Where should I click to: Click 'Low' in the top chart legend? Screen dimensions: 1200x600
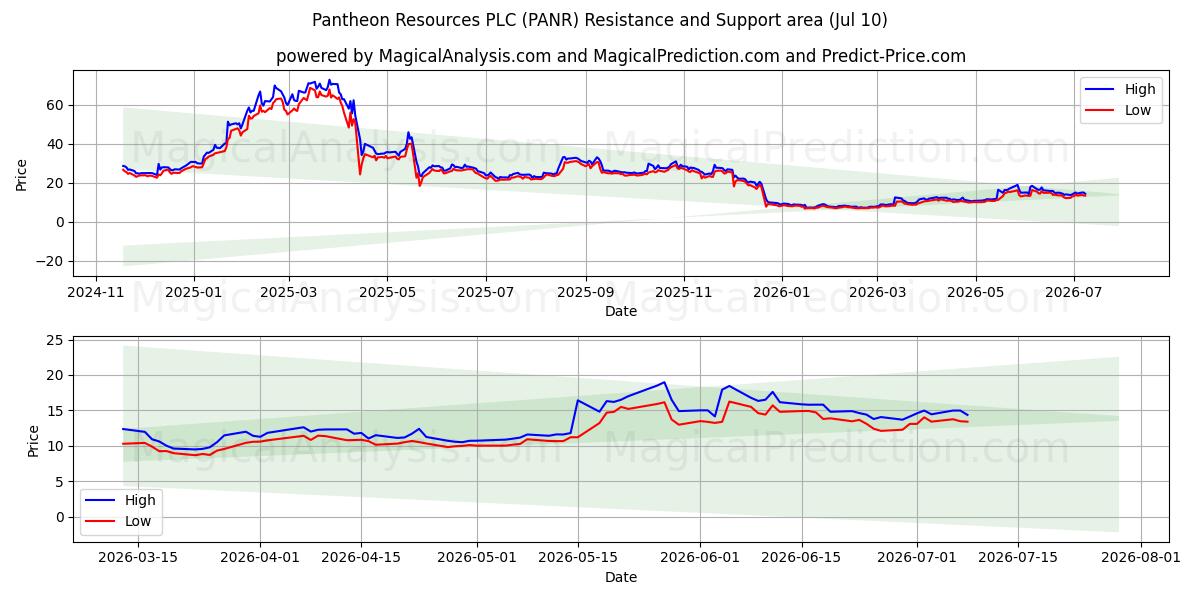(1138, 111)
